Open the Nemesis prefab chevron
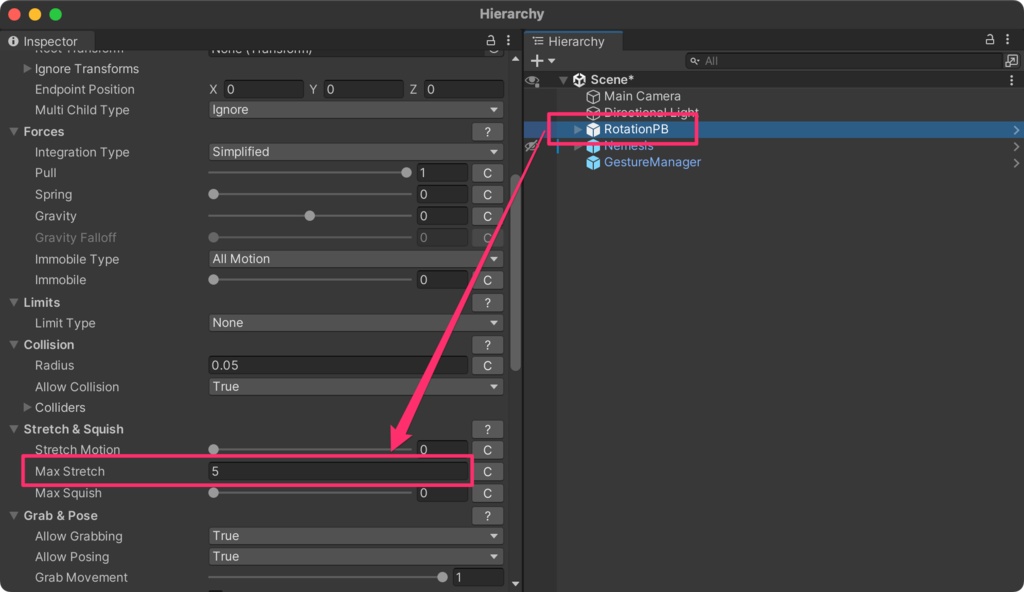 click(x=1016, y=146)
